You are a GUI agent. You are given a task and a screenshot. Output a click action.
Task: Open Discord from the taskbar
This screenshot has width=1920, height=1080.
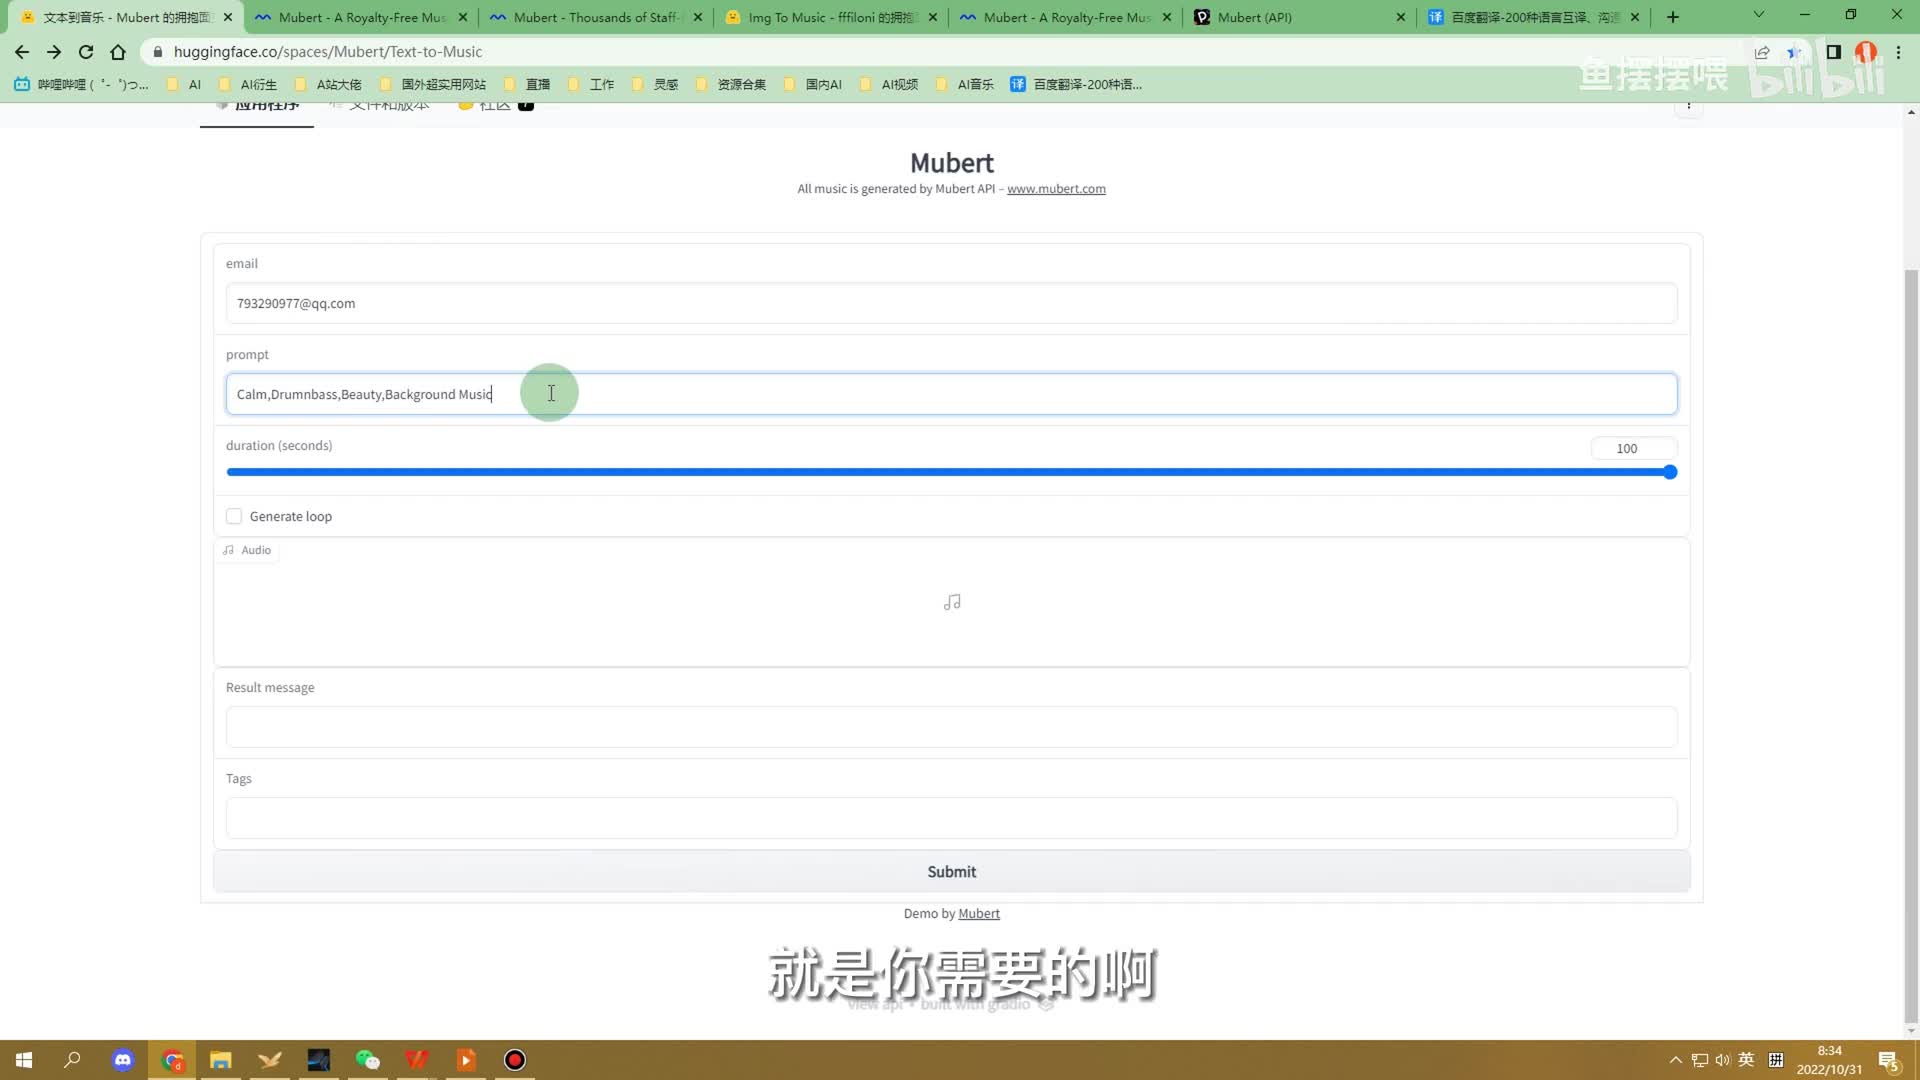pos(123,1060)
